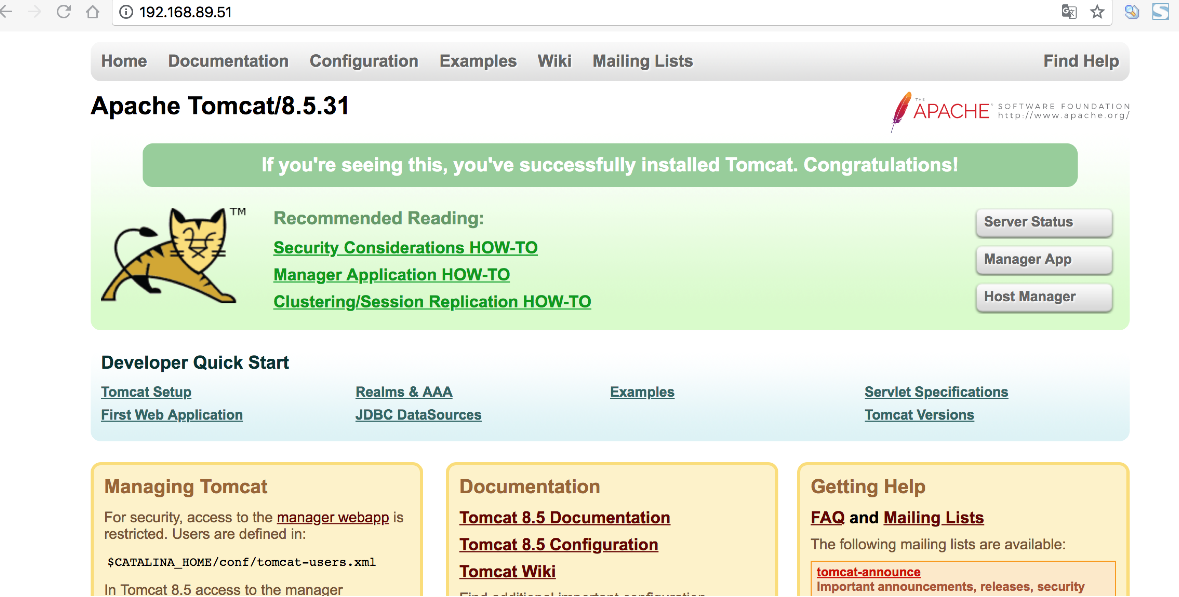This screenshot has width=1179, height=597.
Task: Open Configuration in the top navigation
Action: click(x=364, y=62)
